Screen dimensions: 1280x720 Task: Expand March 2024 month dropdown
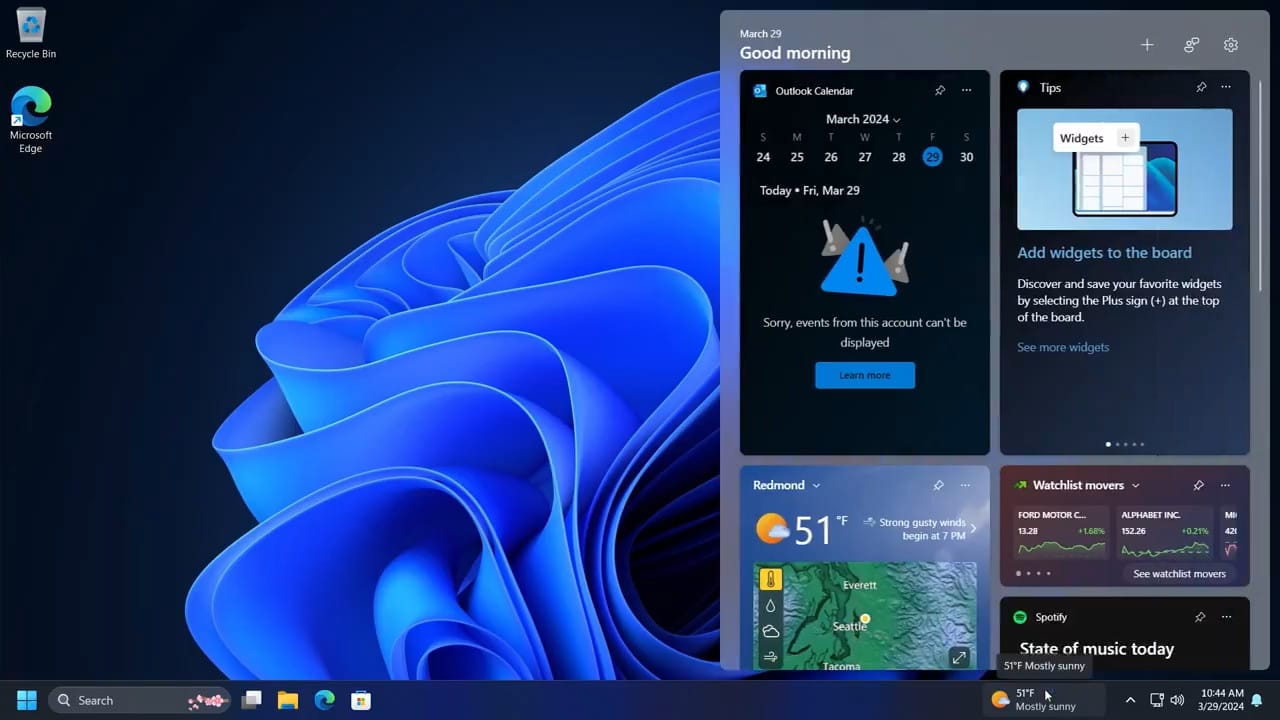[x=864, y=119]
